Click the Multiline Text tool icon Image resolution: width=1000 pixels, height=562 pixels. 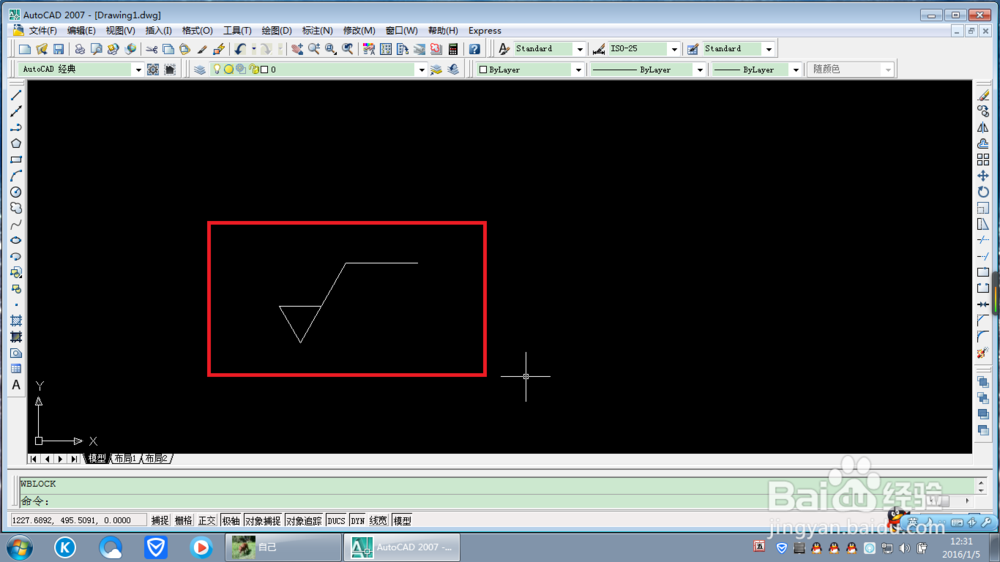tap(16, 385)
